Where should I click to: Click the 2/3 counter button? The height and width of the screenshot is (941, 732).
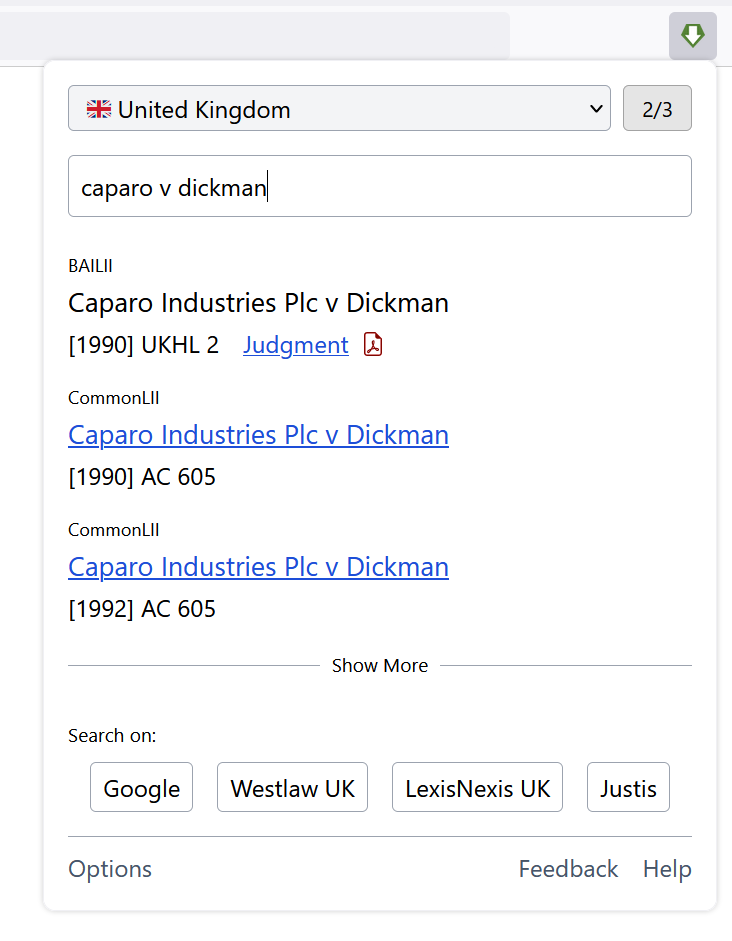657,109
